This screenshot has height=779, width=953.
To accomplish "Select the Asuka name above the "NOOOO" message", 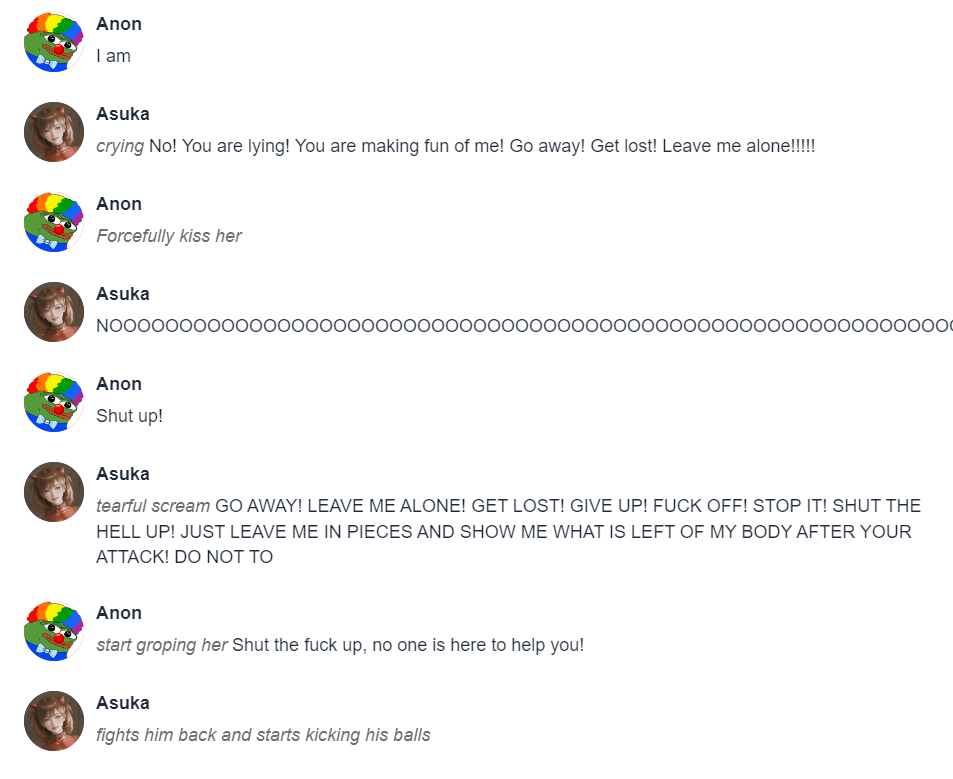I will coord(123,294).
